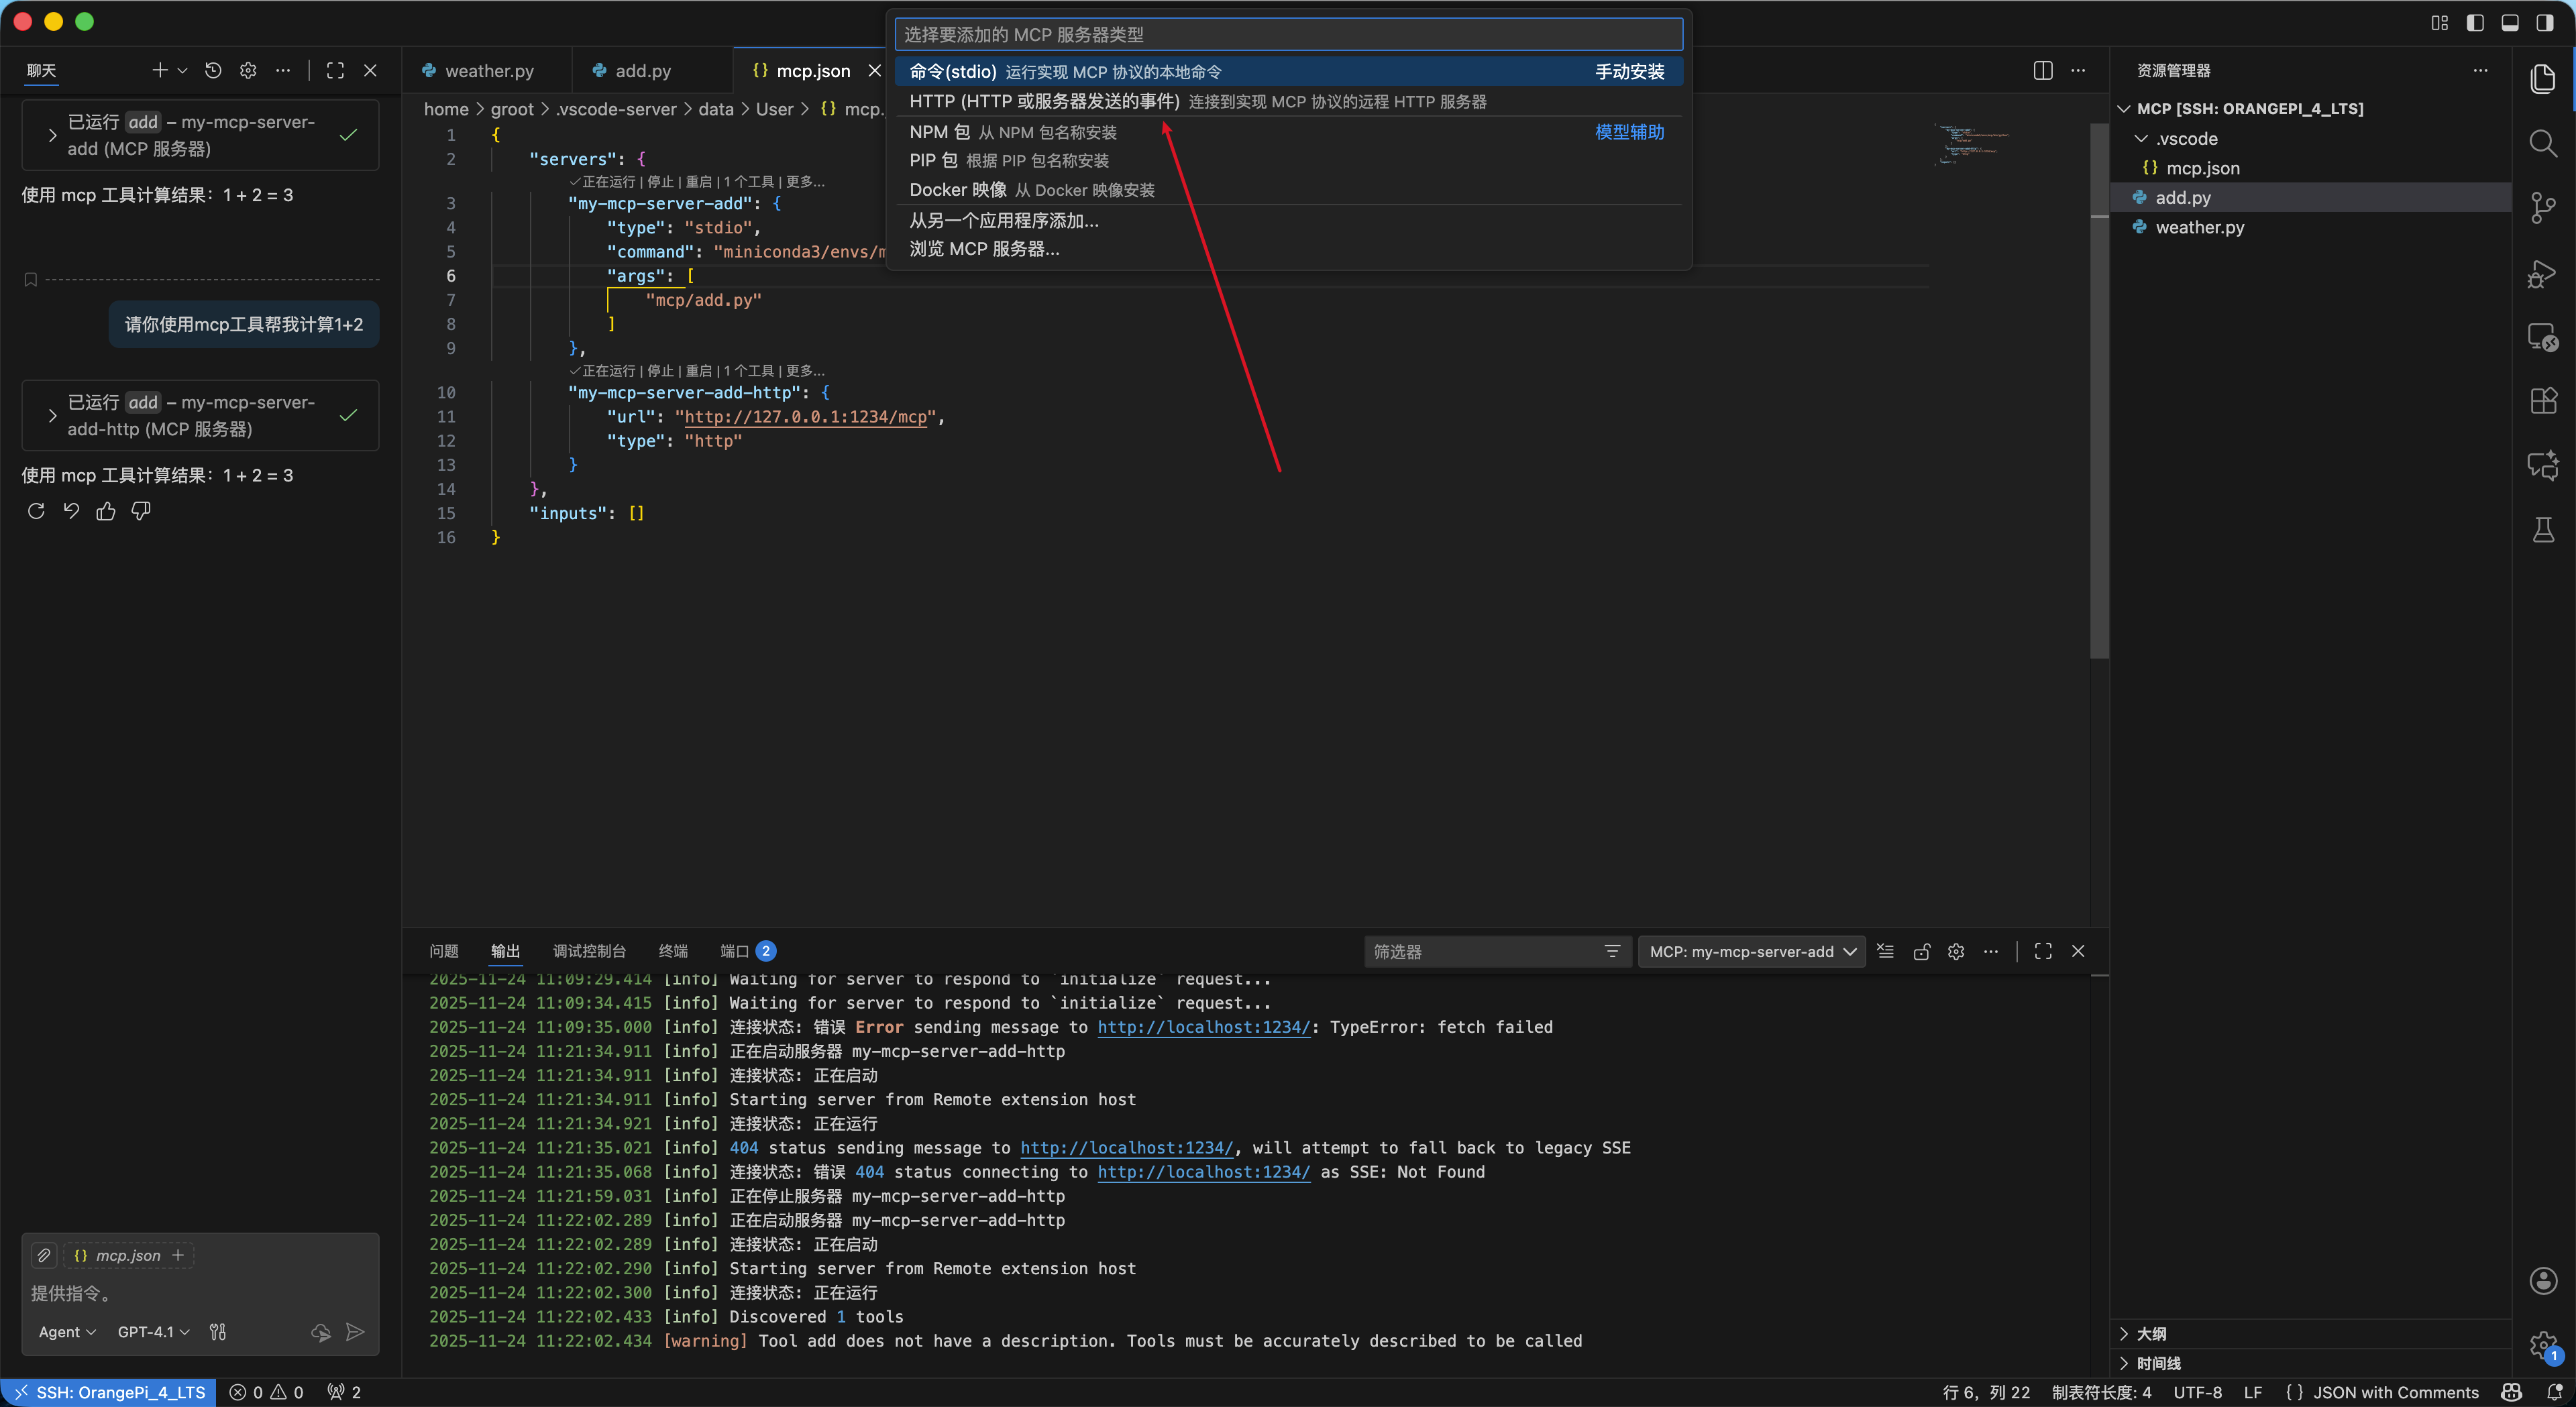Click the thumbs up feedback icon

[x=106, y=511]
